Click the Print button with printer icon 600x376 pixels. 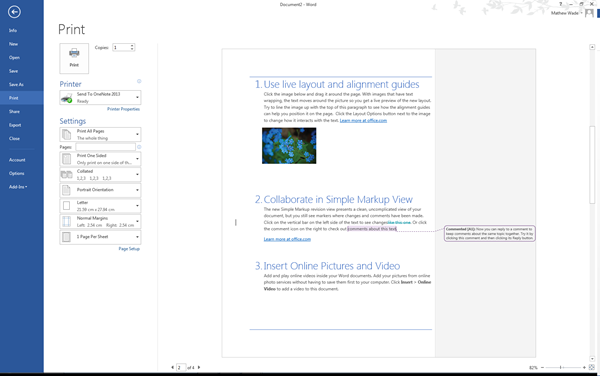pos(74,58)
